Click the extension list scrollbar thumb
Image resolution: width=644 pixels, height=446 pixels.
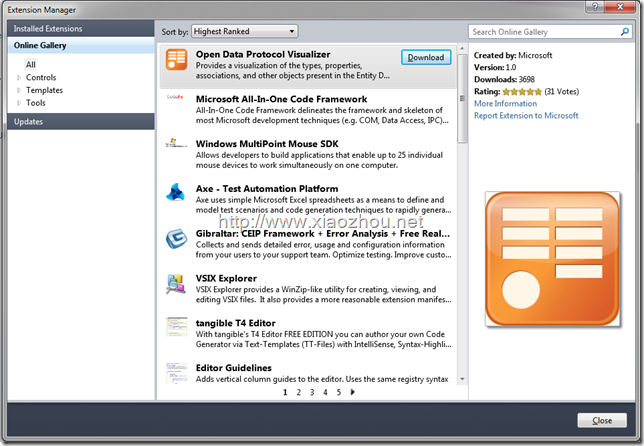[462, 99]
